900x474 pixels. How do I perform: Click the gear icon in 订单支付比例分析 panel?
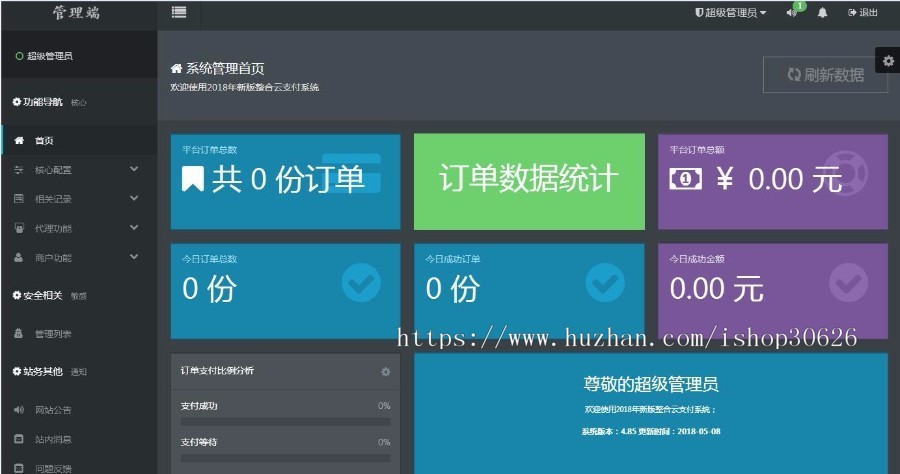386,372
